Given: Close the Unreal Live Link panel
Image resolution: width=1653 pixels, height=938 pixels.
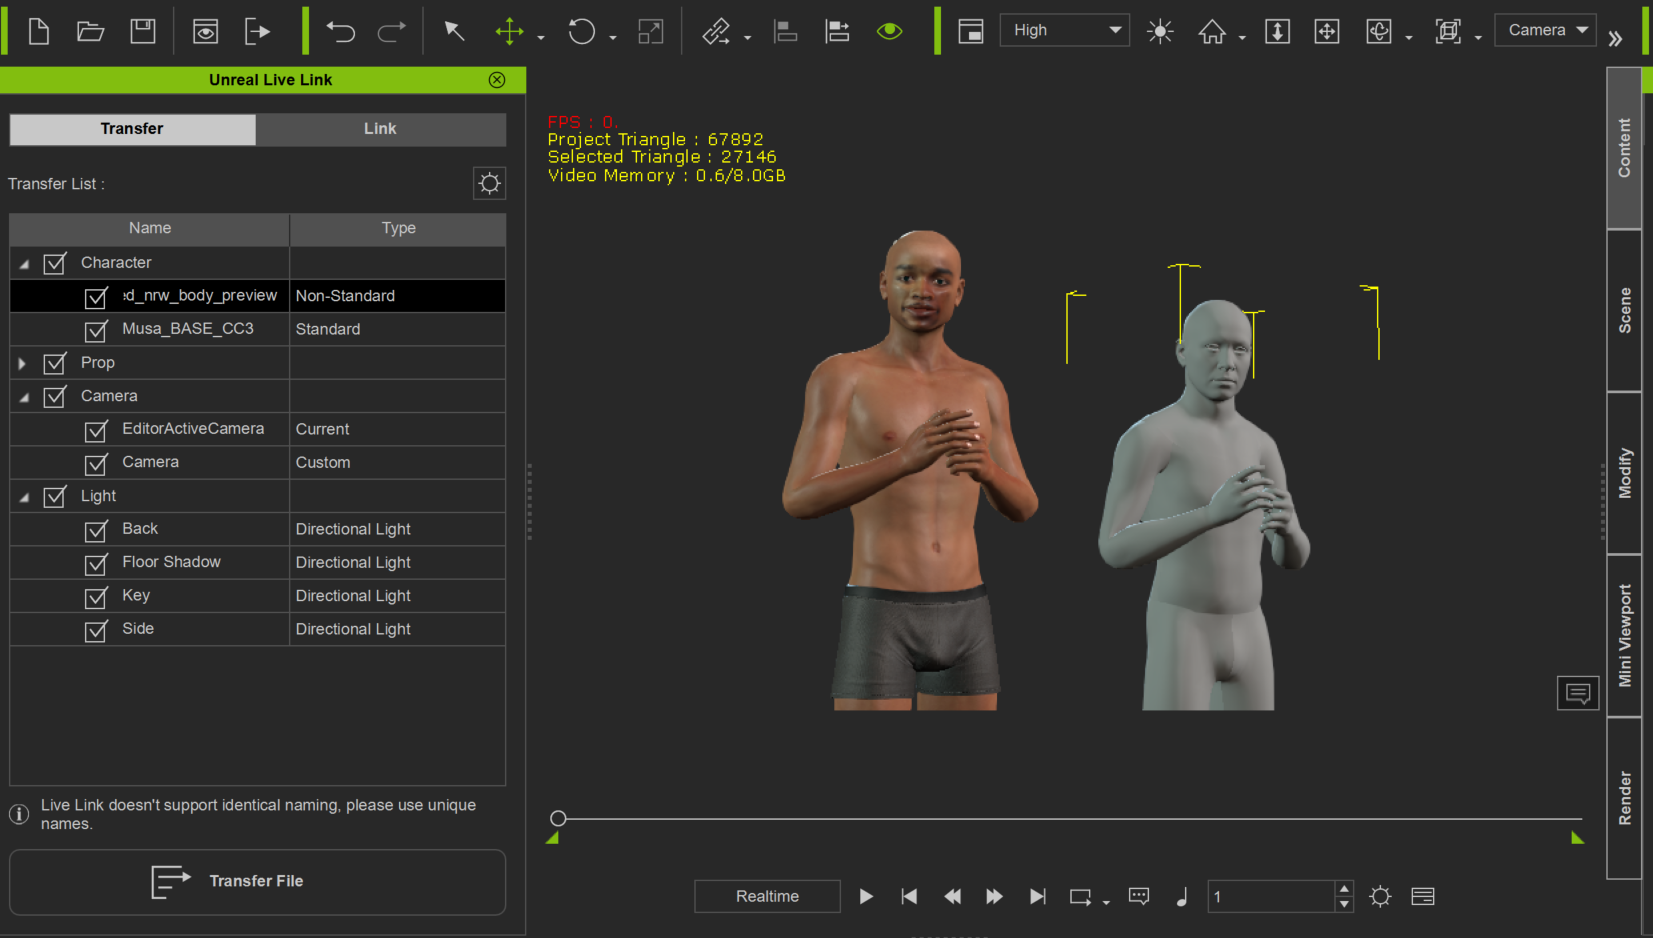Looking at the screenshot, I should coord(497,80).
